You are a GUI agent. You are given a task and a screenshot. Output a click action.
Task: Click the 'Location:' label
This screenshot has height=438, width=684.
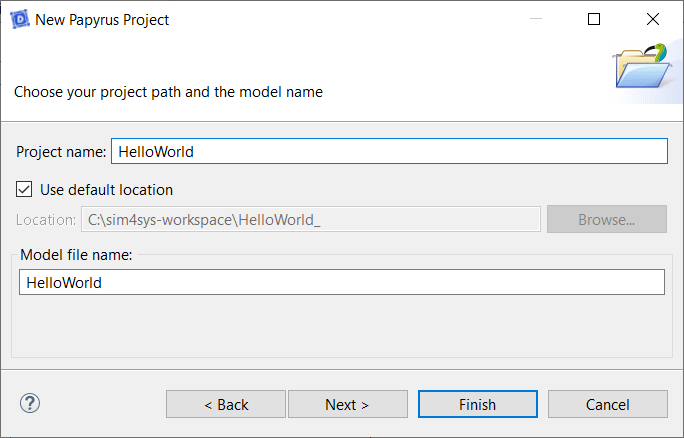tap(46, 220)
